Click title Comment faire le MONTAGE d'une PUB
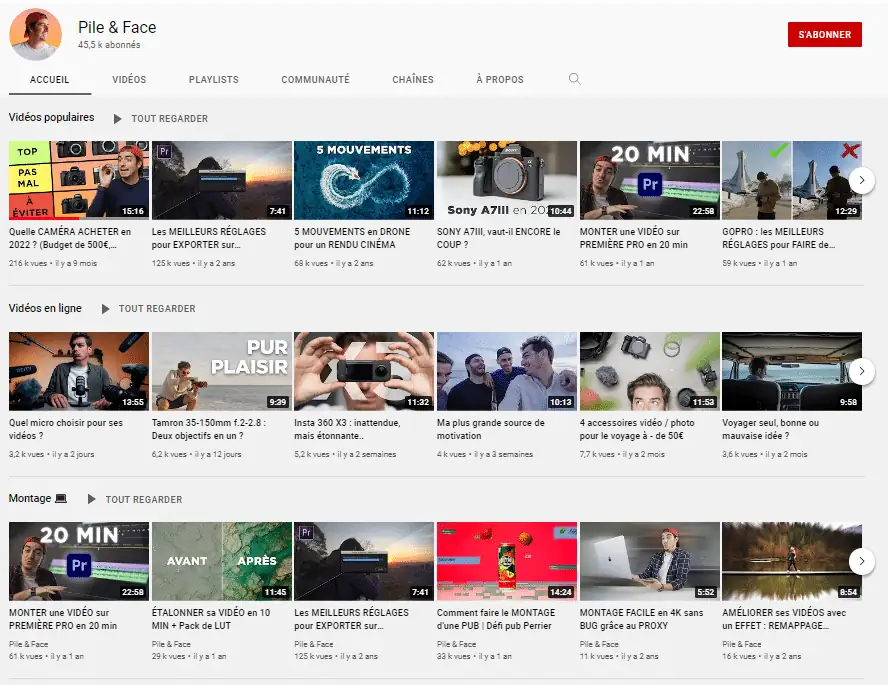The height and width of the screenshot is (685, 888). pyautogui.click(x=496, y=619)
